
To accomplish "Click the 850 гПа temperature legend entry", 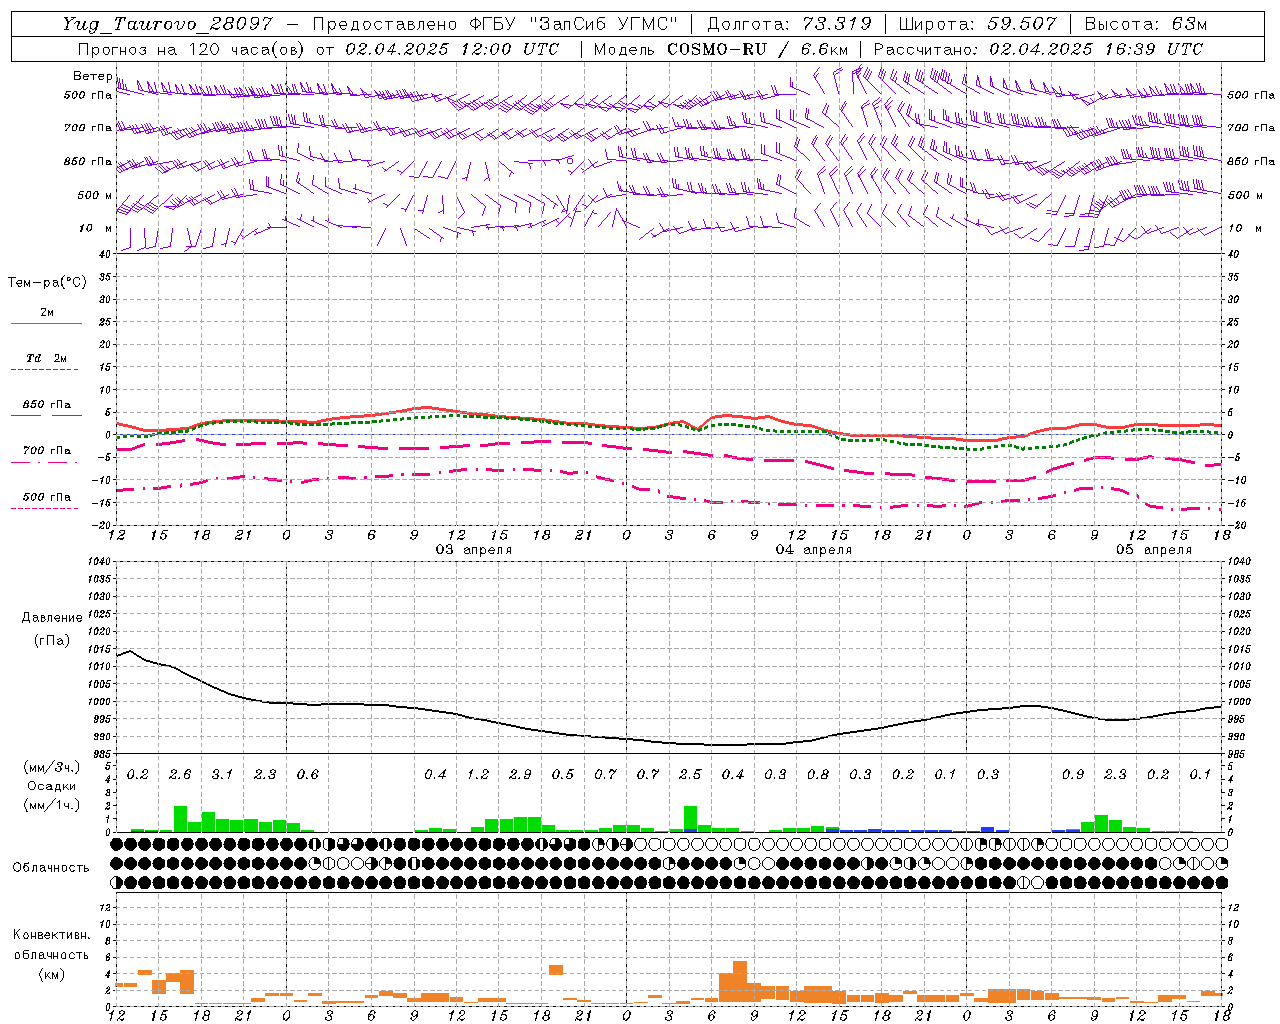I will pyautogui.click(x=47, y=405).
